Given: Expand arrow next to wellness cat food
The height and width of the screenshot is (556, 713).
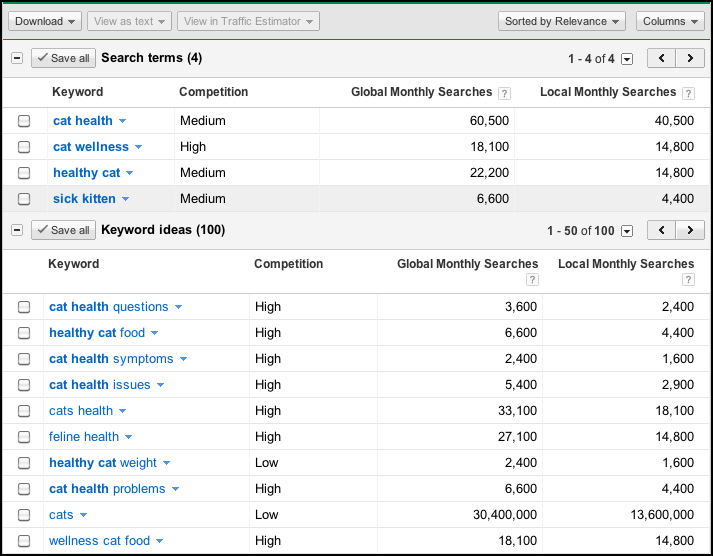Looking at the screenshot, I should click(160, 541).
